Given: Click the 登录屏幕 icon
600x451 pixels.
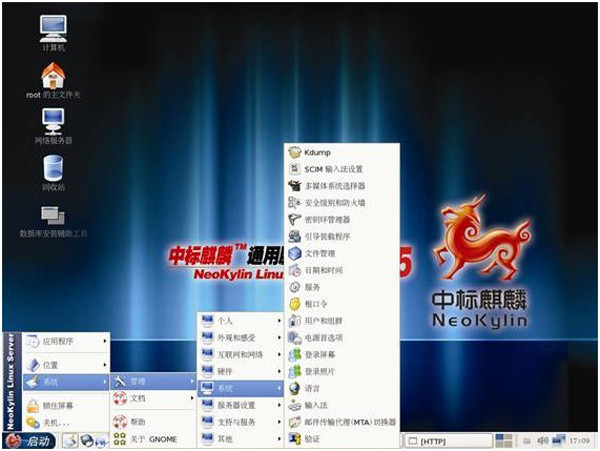Looking at the screenshot, I should (x=295, y=355).
